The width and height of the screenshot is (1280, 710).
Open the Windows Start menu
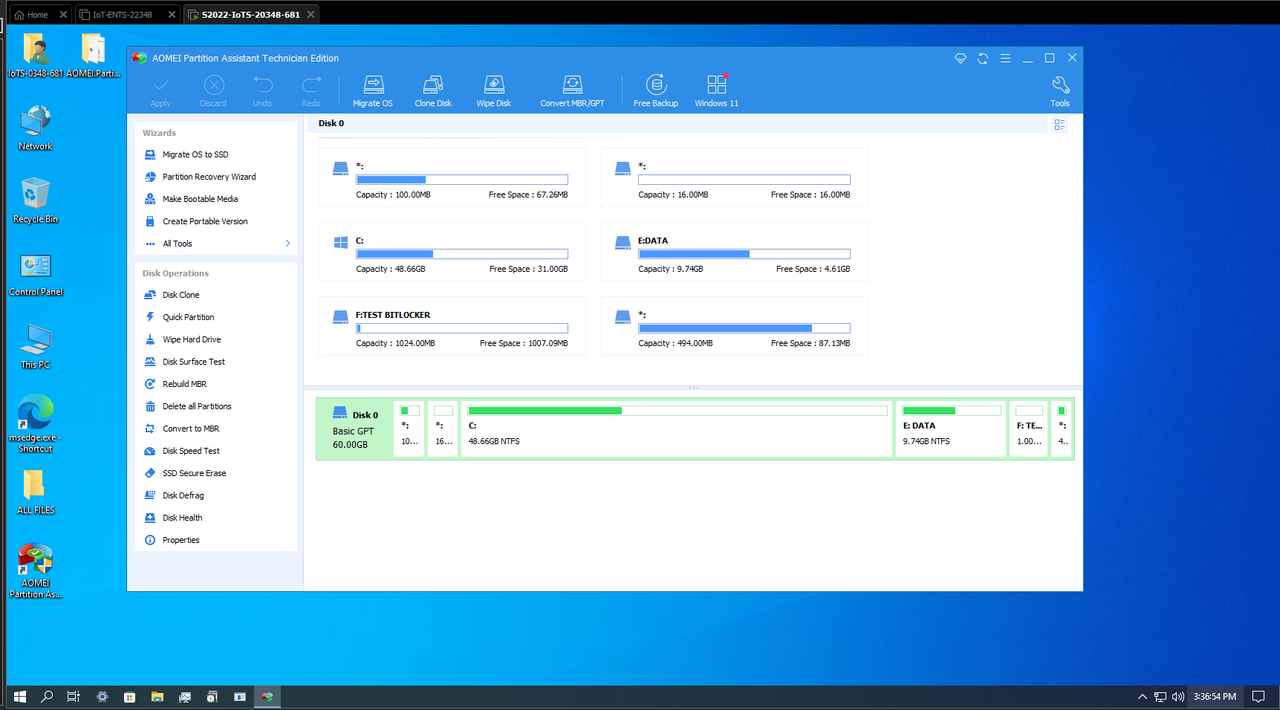(18, 696)
